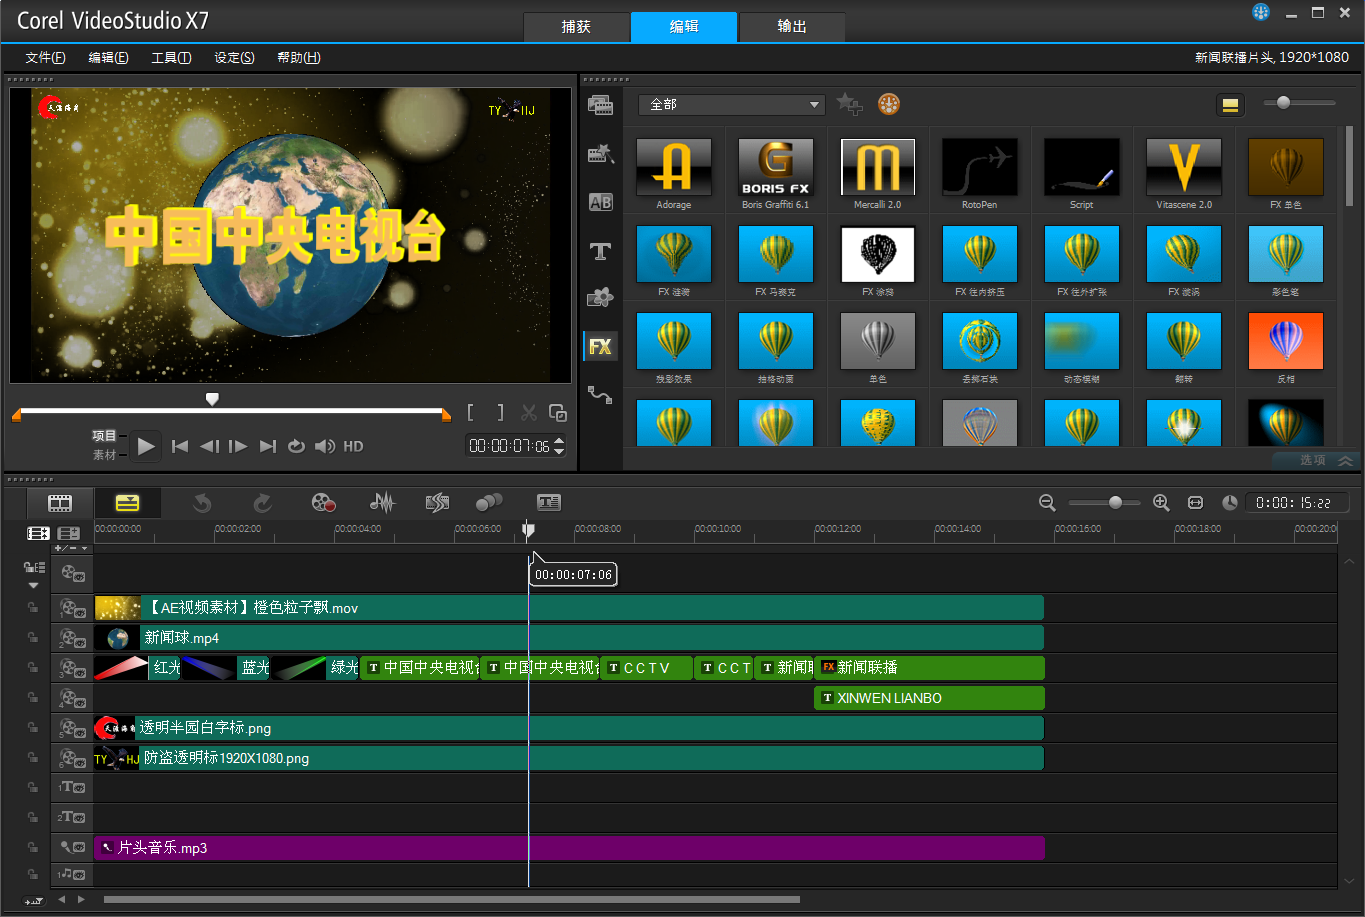Switch to storyboard view

coord(60,503)
